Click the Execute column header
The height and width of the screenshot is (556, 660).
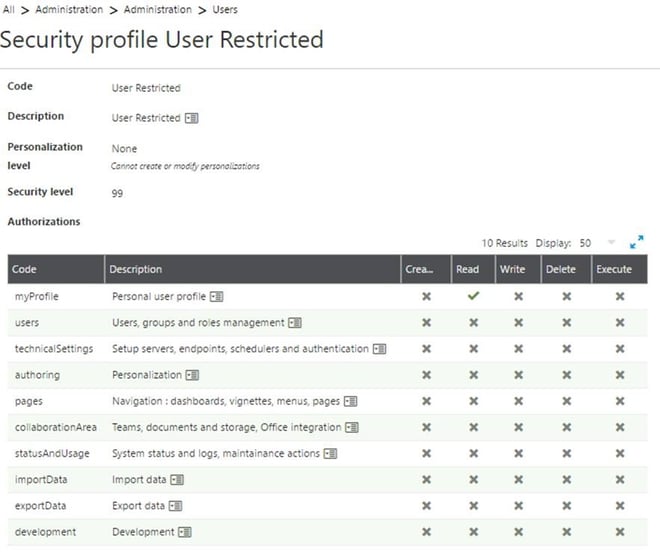[620, 269]
